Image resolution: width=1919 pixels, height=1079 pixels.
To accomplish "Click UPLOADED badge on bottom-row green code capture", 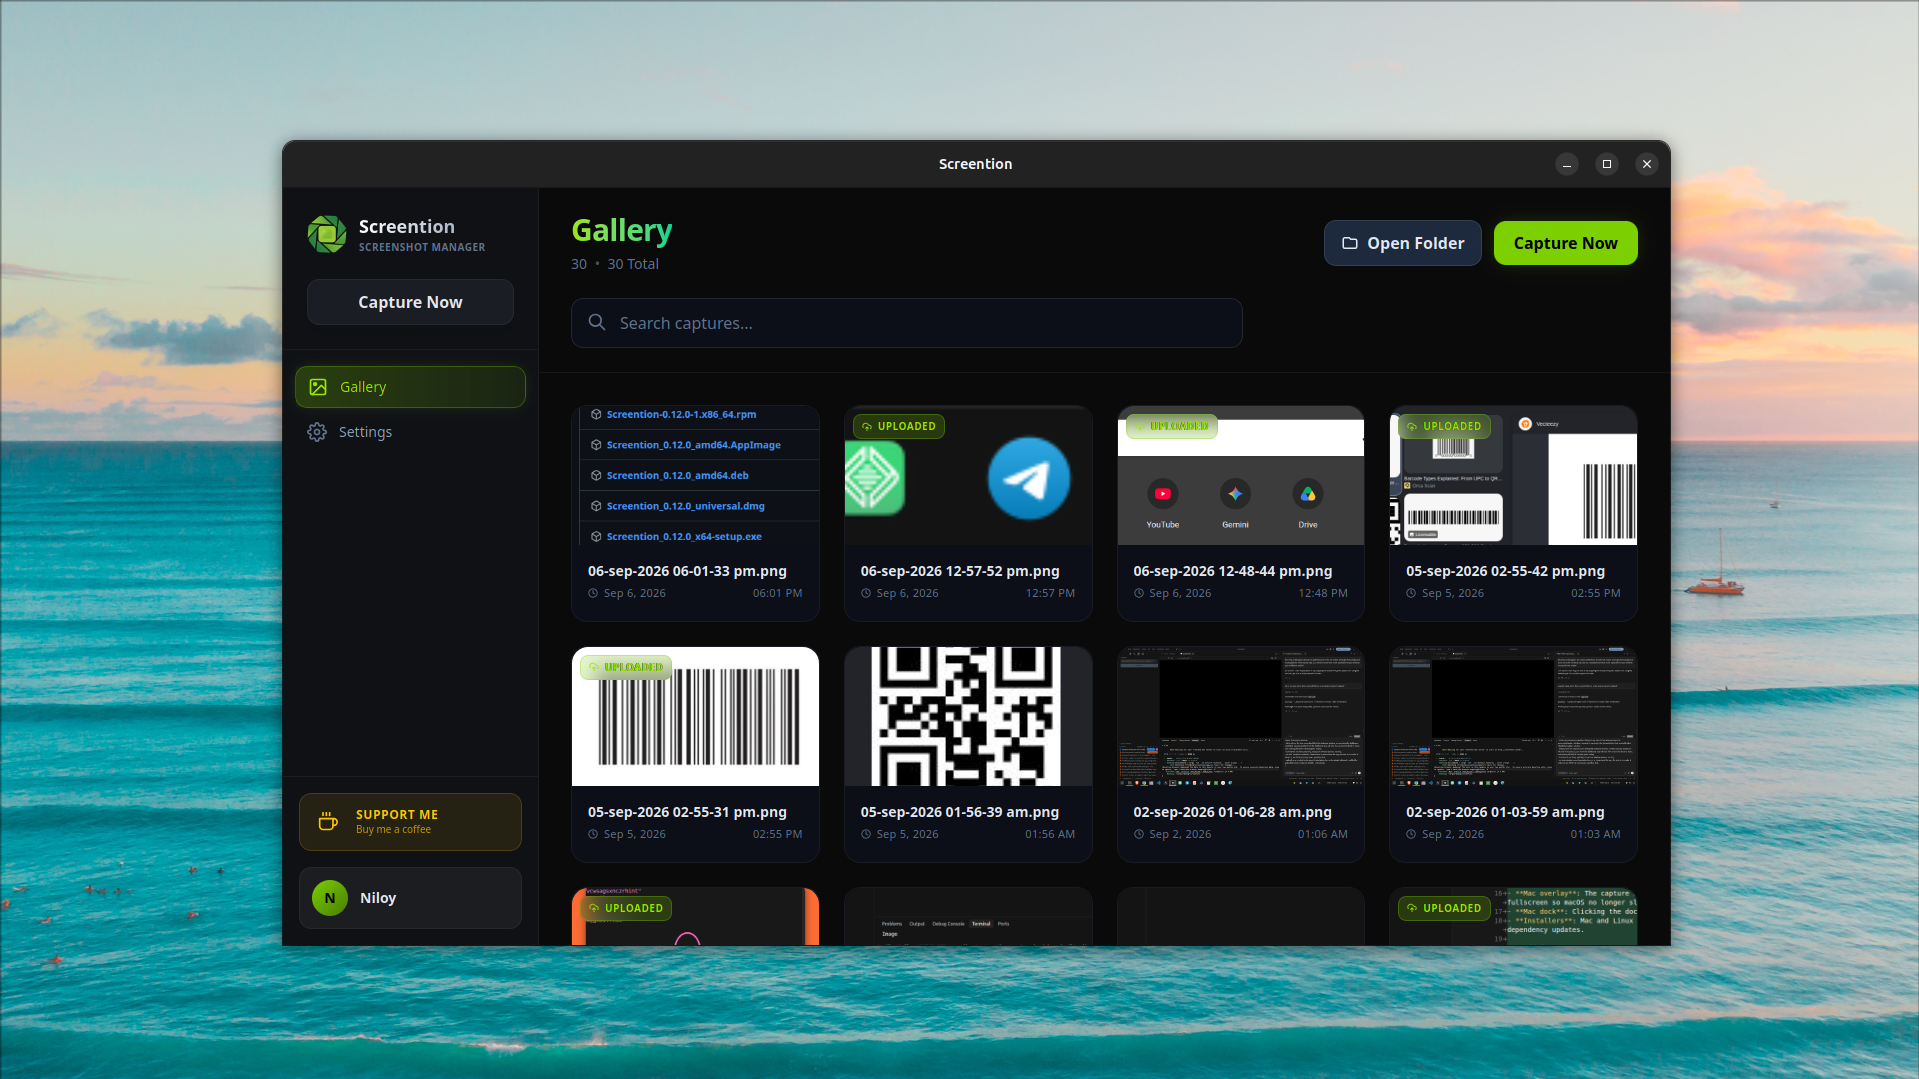I will pos(1444,908).
